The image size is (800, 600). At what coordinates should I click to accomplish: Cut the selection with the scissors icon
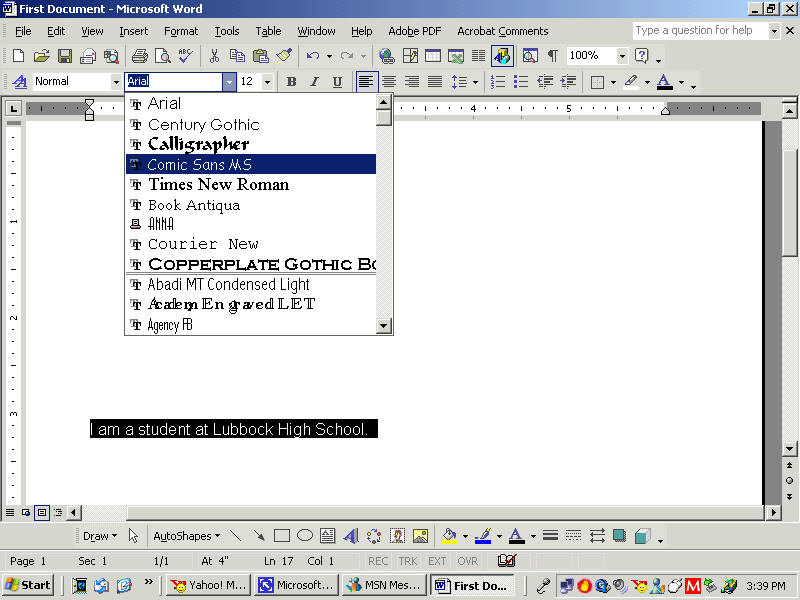point(214,56)
